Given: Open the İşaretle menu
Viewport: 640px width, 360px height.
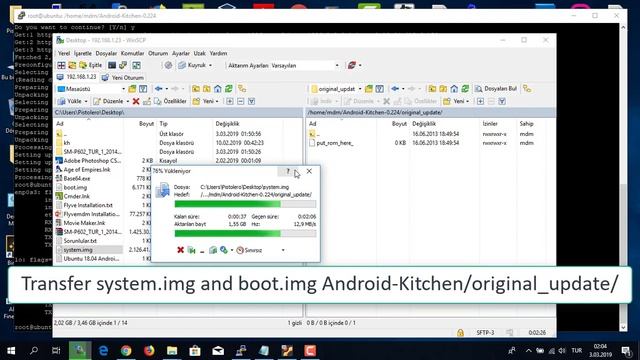Looking at the screenshot, I should [83, 53].
